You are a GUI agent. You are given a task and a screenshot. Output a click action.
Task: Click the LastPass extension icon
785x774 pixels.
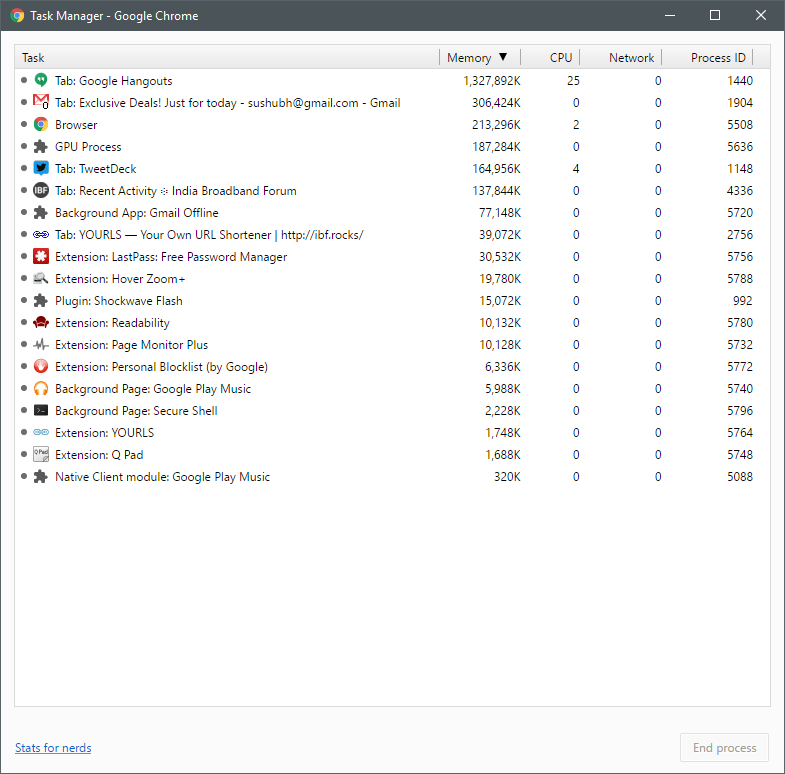click(x=41, y=257)
